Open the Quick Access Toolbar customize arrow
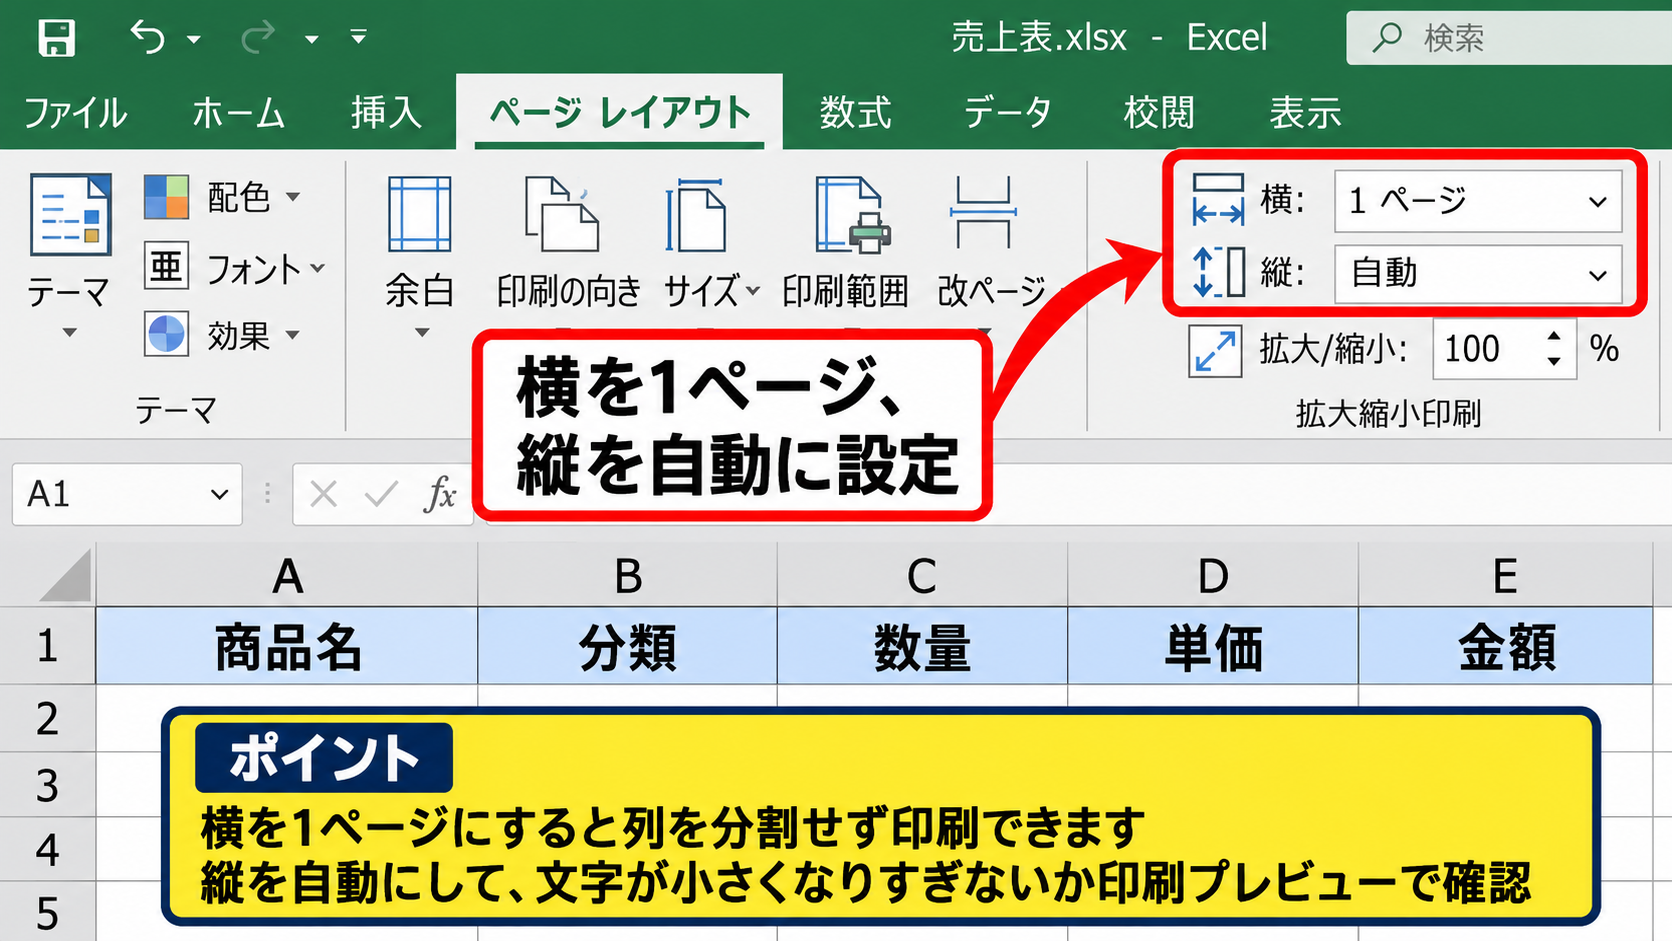 [x=358, y=38]
